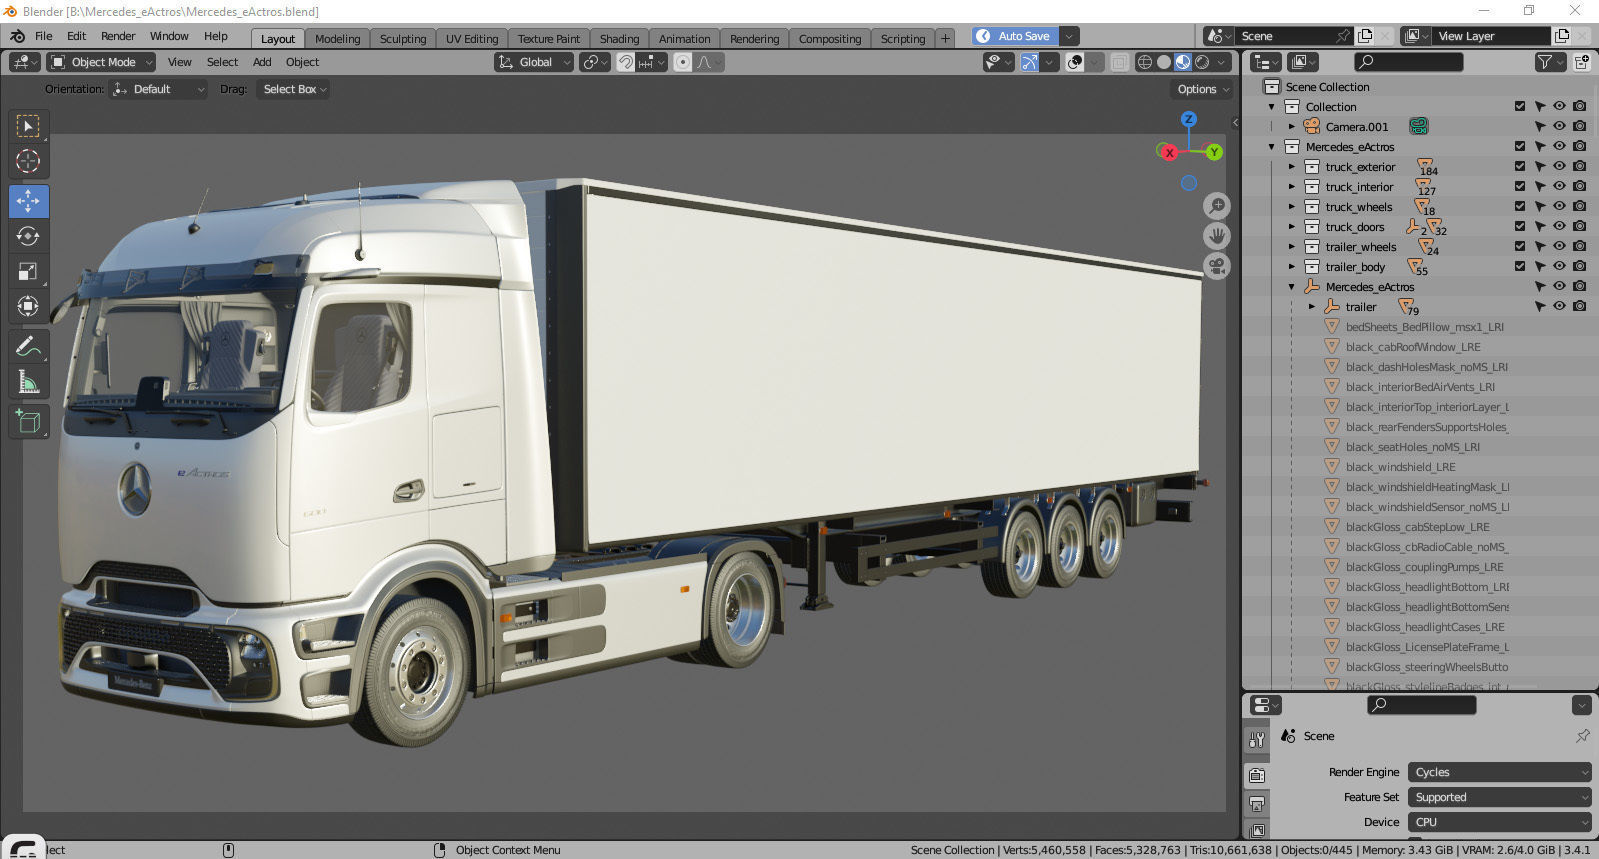Viewport: 1599px width, 859px height.
Task: Open the File menu
Action: (x=44, y=36)
